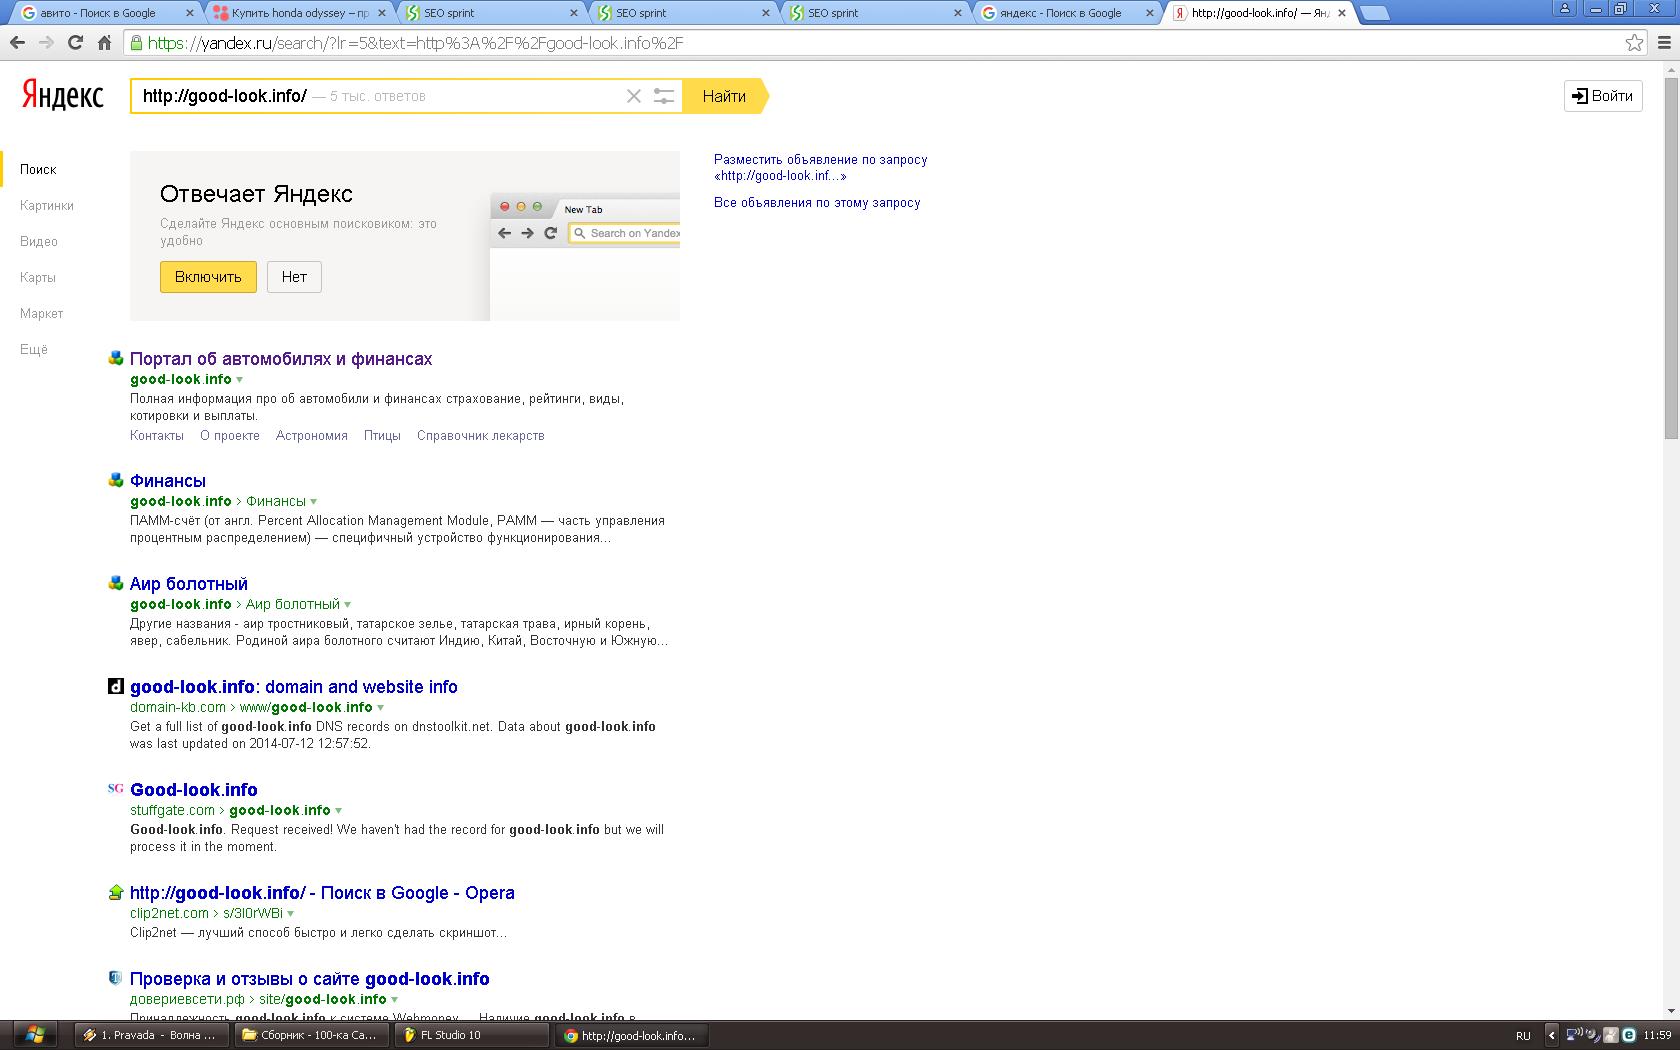The image size is (1680, 1050).
Task: Click the yellow Включить button
Action: pos(208,277)
